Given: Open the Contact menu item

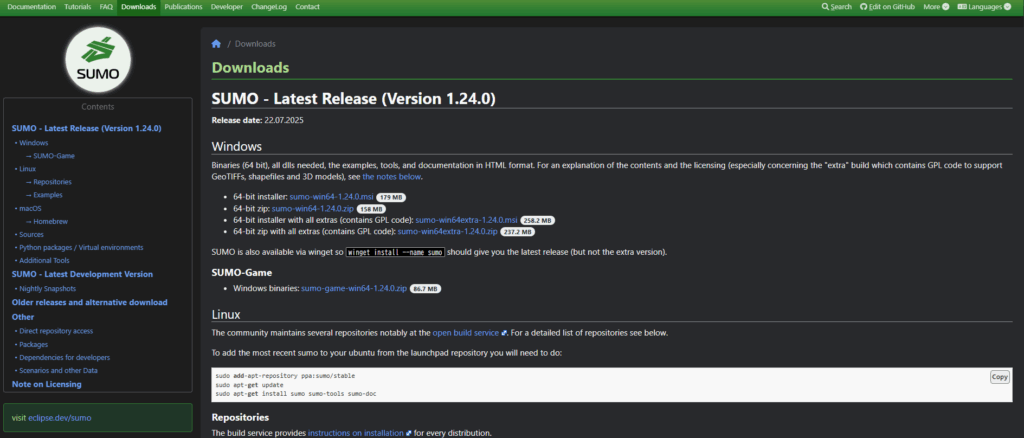Looking at the screenshot, I should (308, 7).
